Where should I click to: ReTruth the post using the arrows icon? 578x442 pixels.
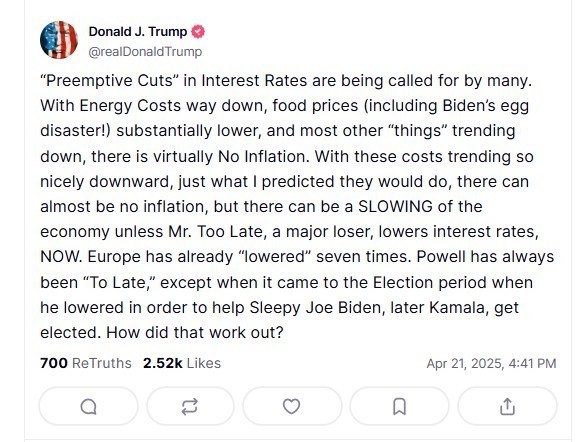[x=190, y=407]
